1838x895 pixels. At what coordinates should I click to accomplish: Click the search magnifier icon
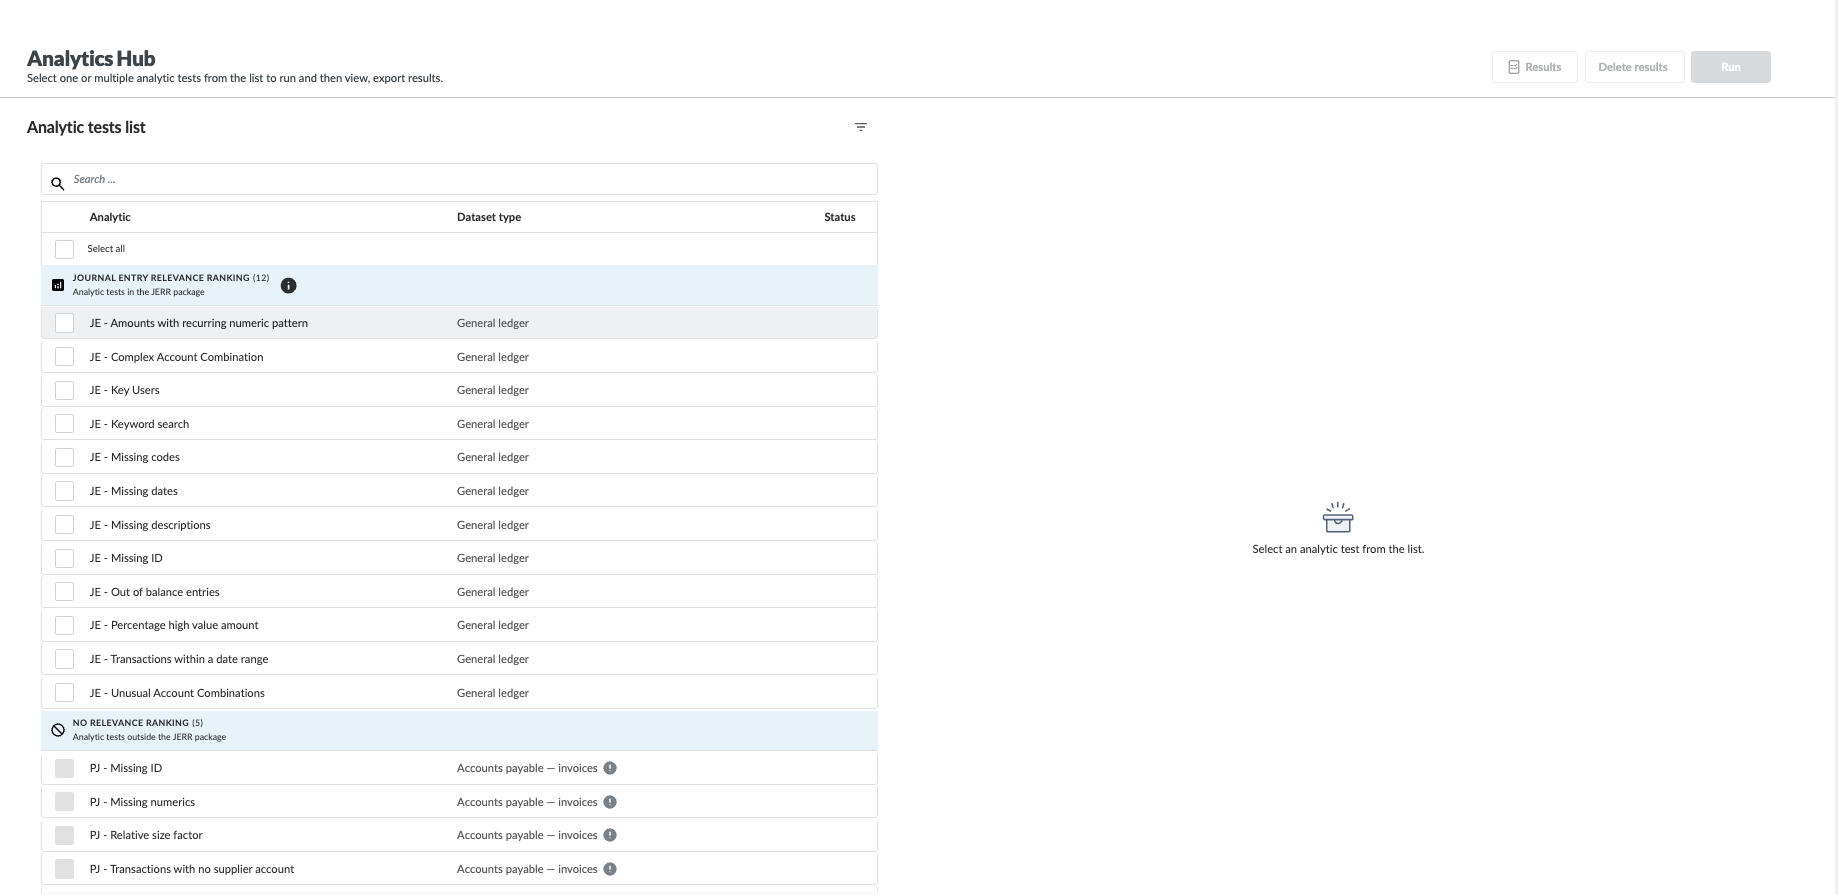pos(58,183)
